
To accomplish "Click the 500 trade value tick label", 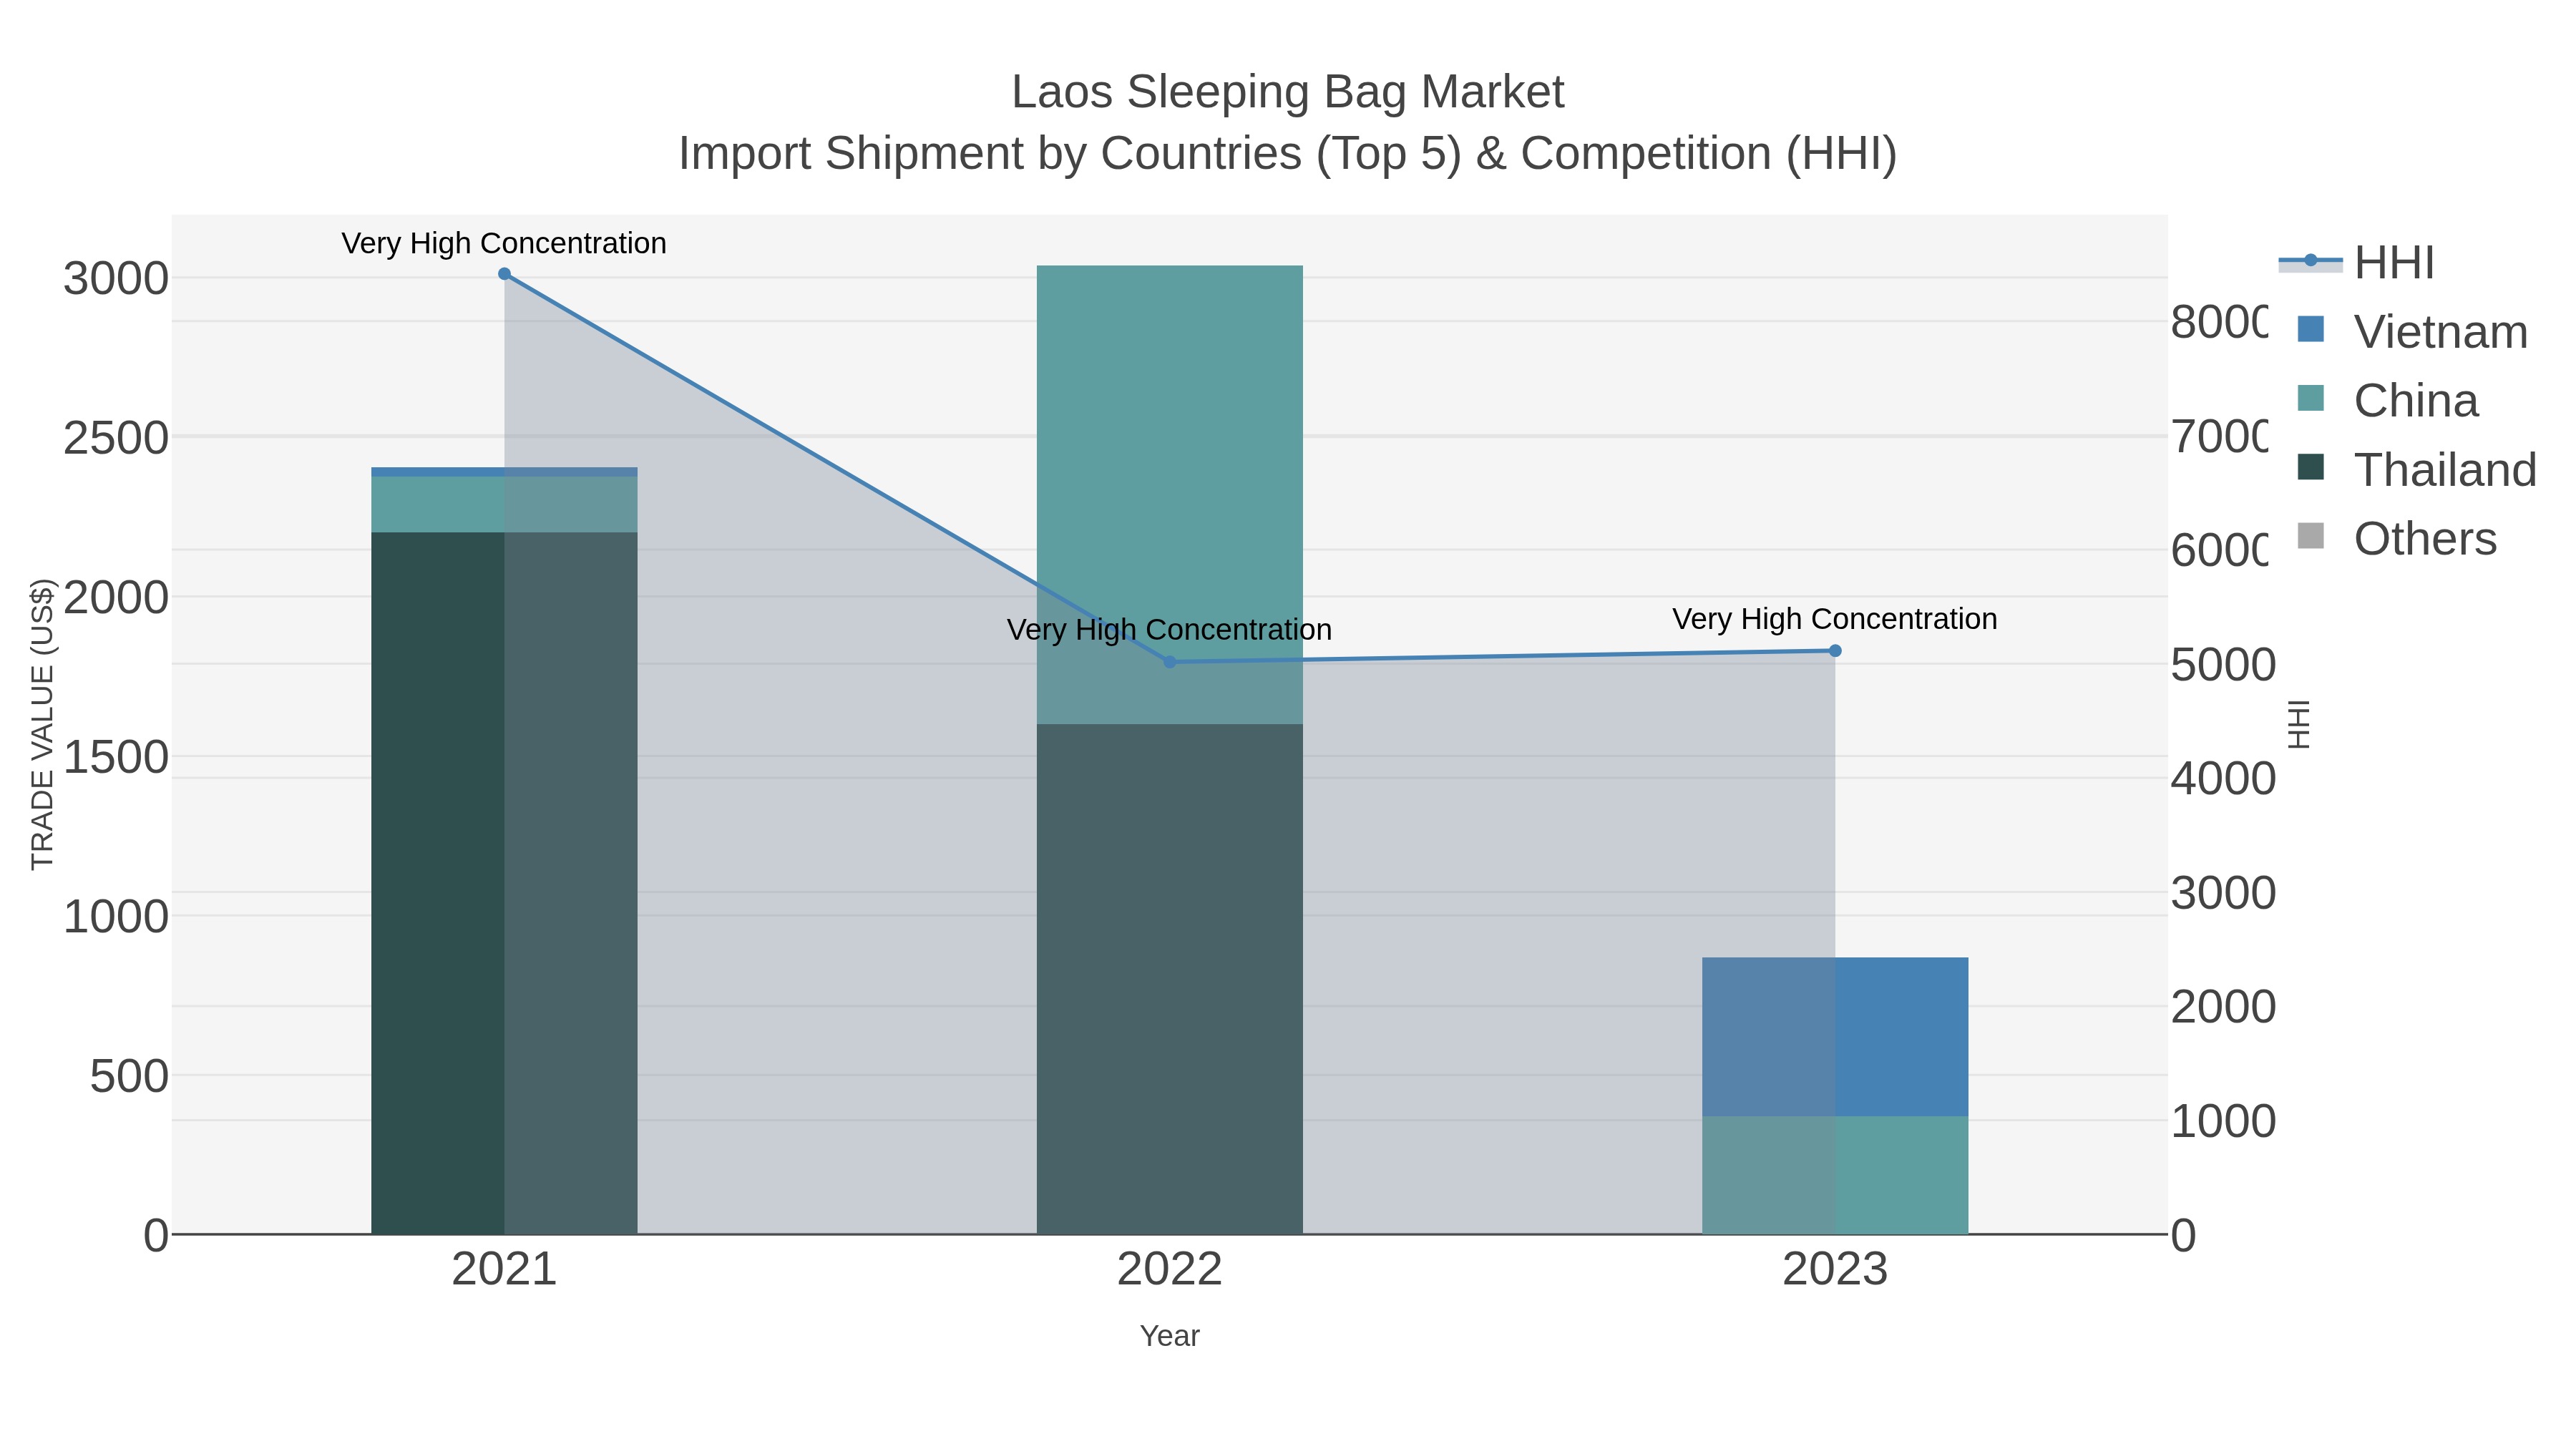I will point(130,1077).
